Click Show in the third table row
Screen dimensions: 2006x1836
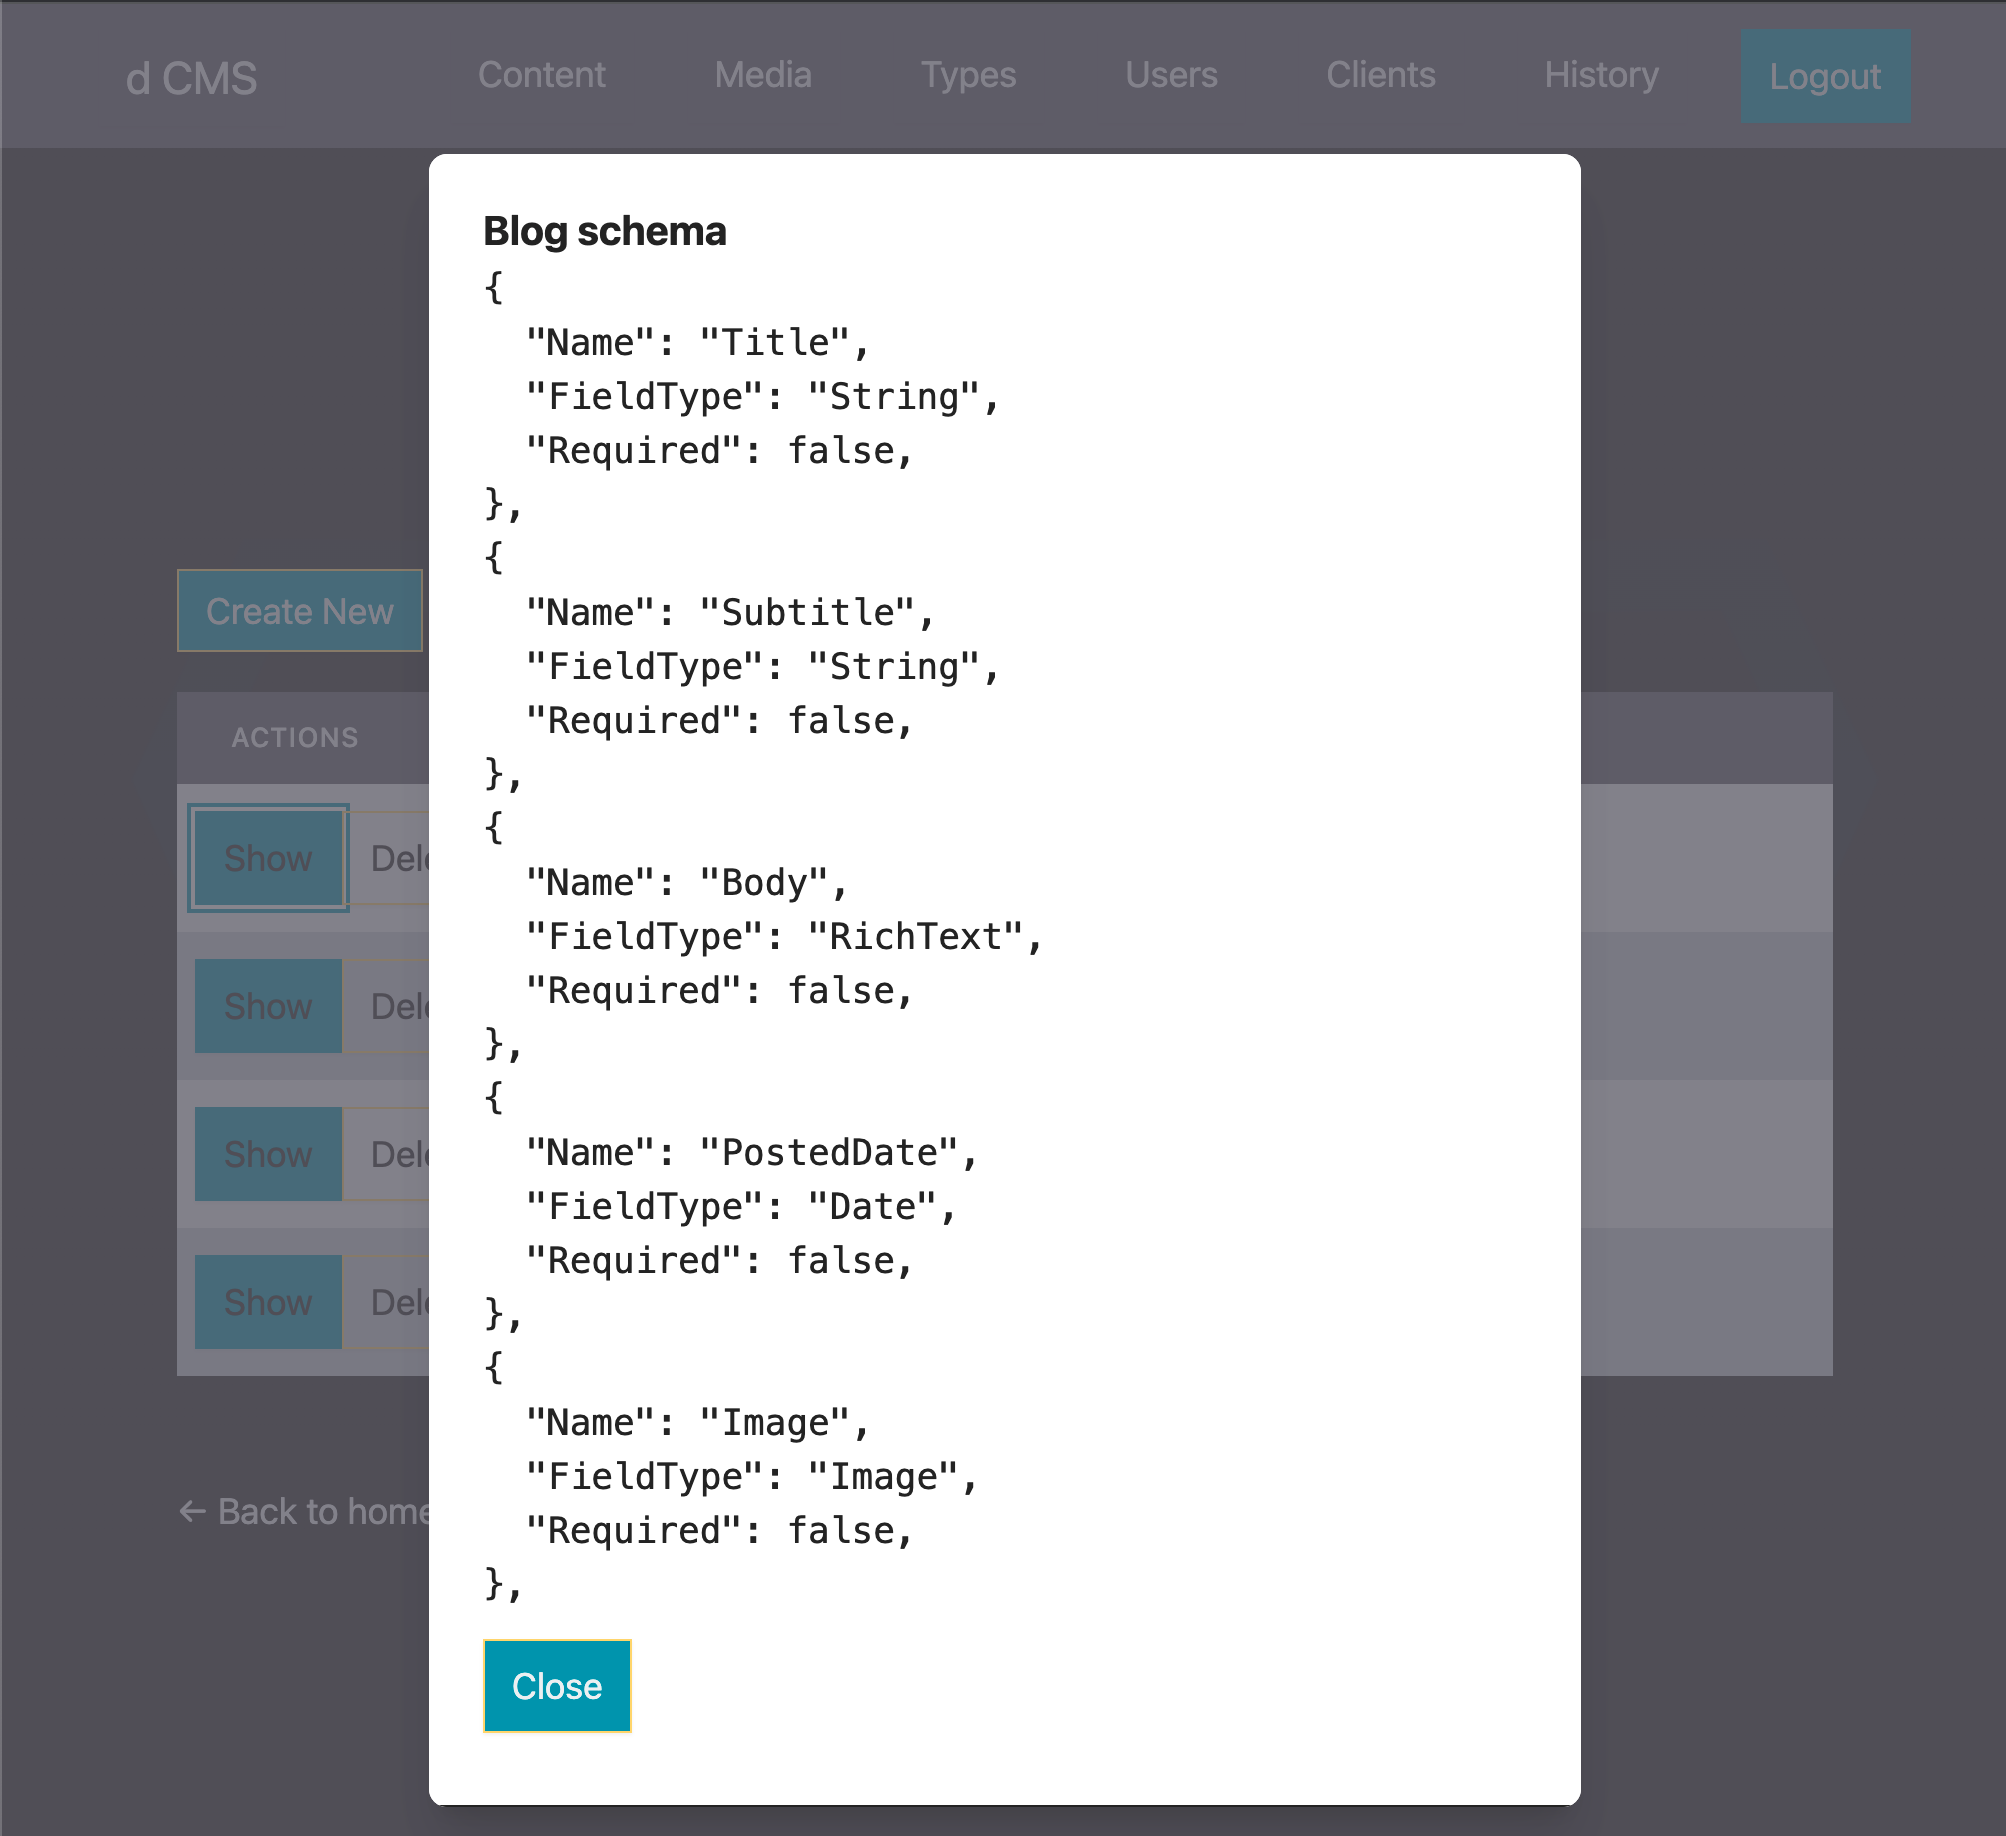268,1154
